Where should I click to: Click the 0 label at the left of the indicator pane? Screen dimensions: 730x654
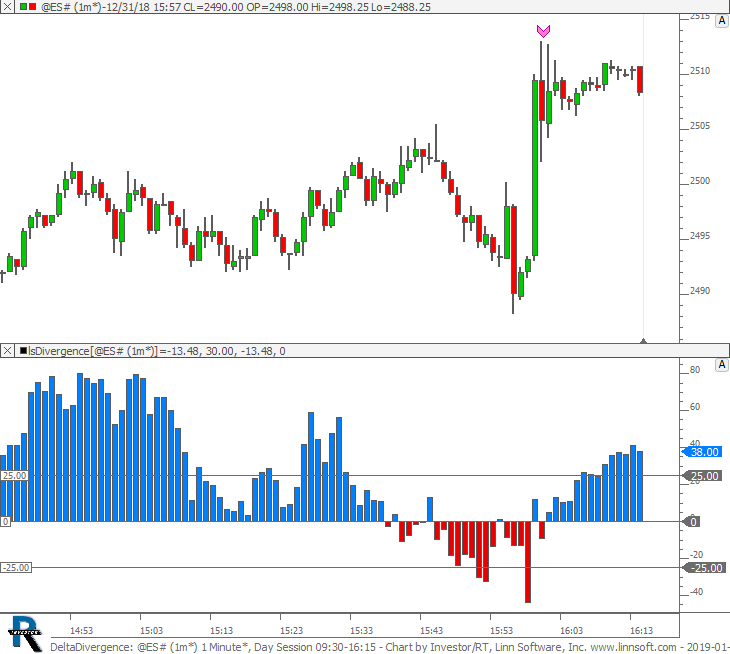tap(5, 522)
